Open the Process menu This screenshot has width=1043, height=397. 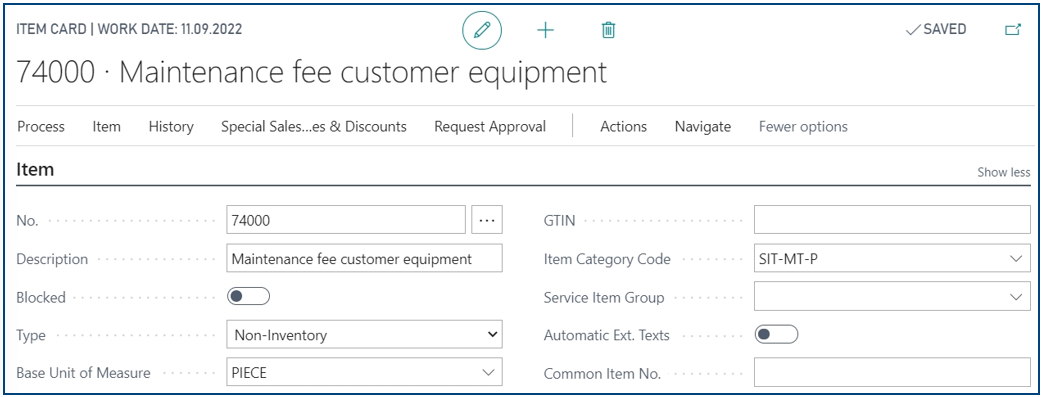tap(41, 126)
